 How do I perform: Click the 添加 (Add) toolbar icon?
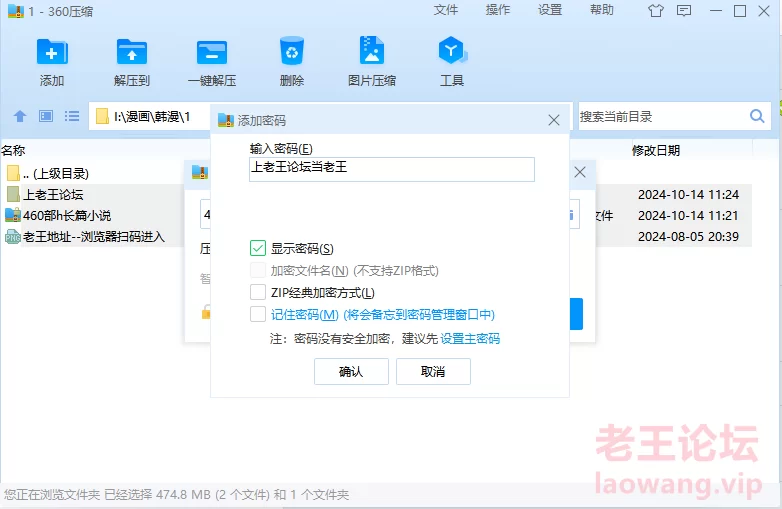coord(52,52)
